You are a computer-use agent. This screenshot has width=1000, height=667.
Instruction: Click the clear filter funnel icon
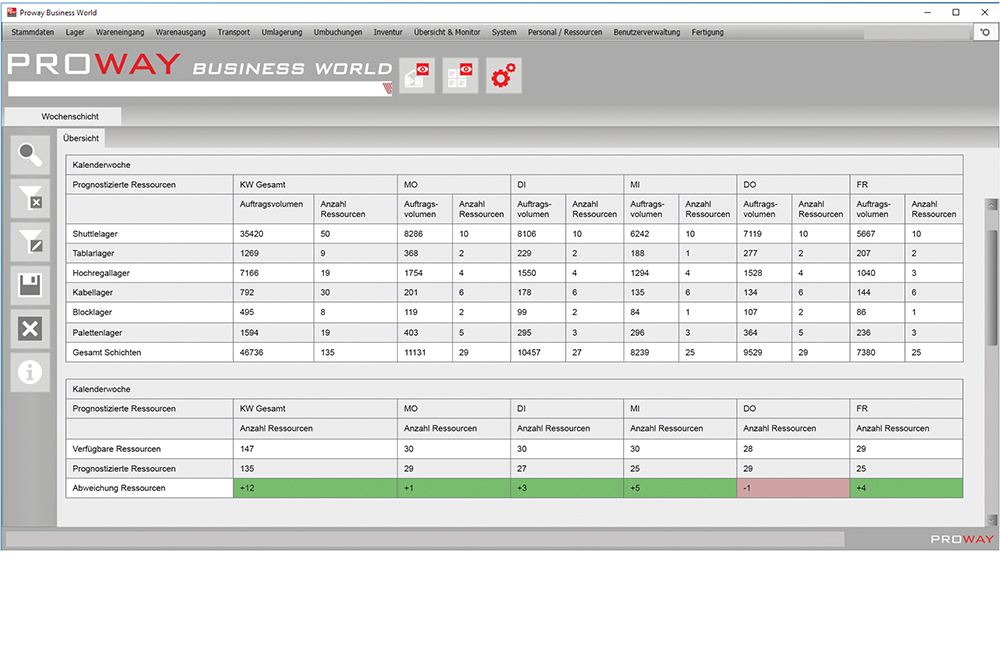[x=30, y=198]
